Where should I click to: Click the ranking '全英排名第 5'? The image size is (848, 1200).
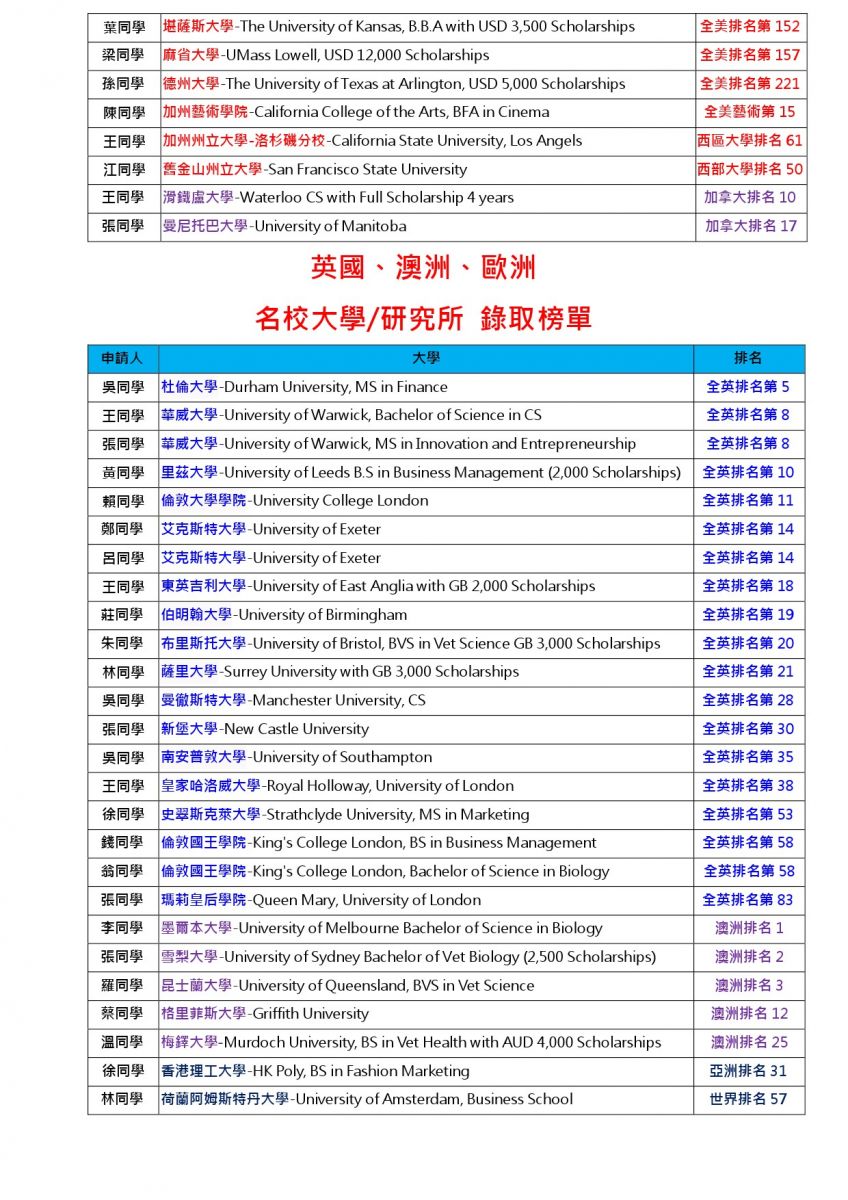click(749, 387)
